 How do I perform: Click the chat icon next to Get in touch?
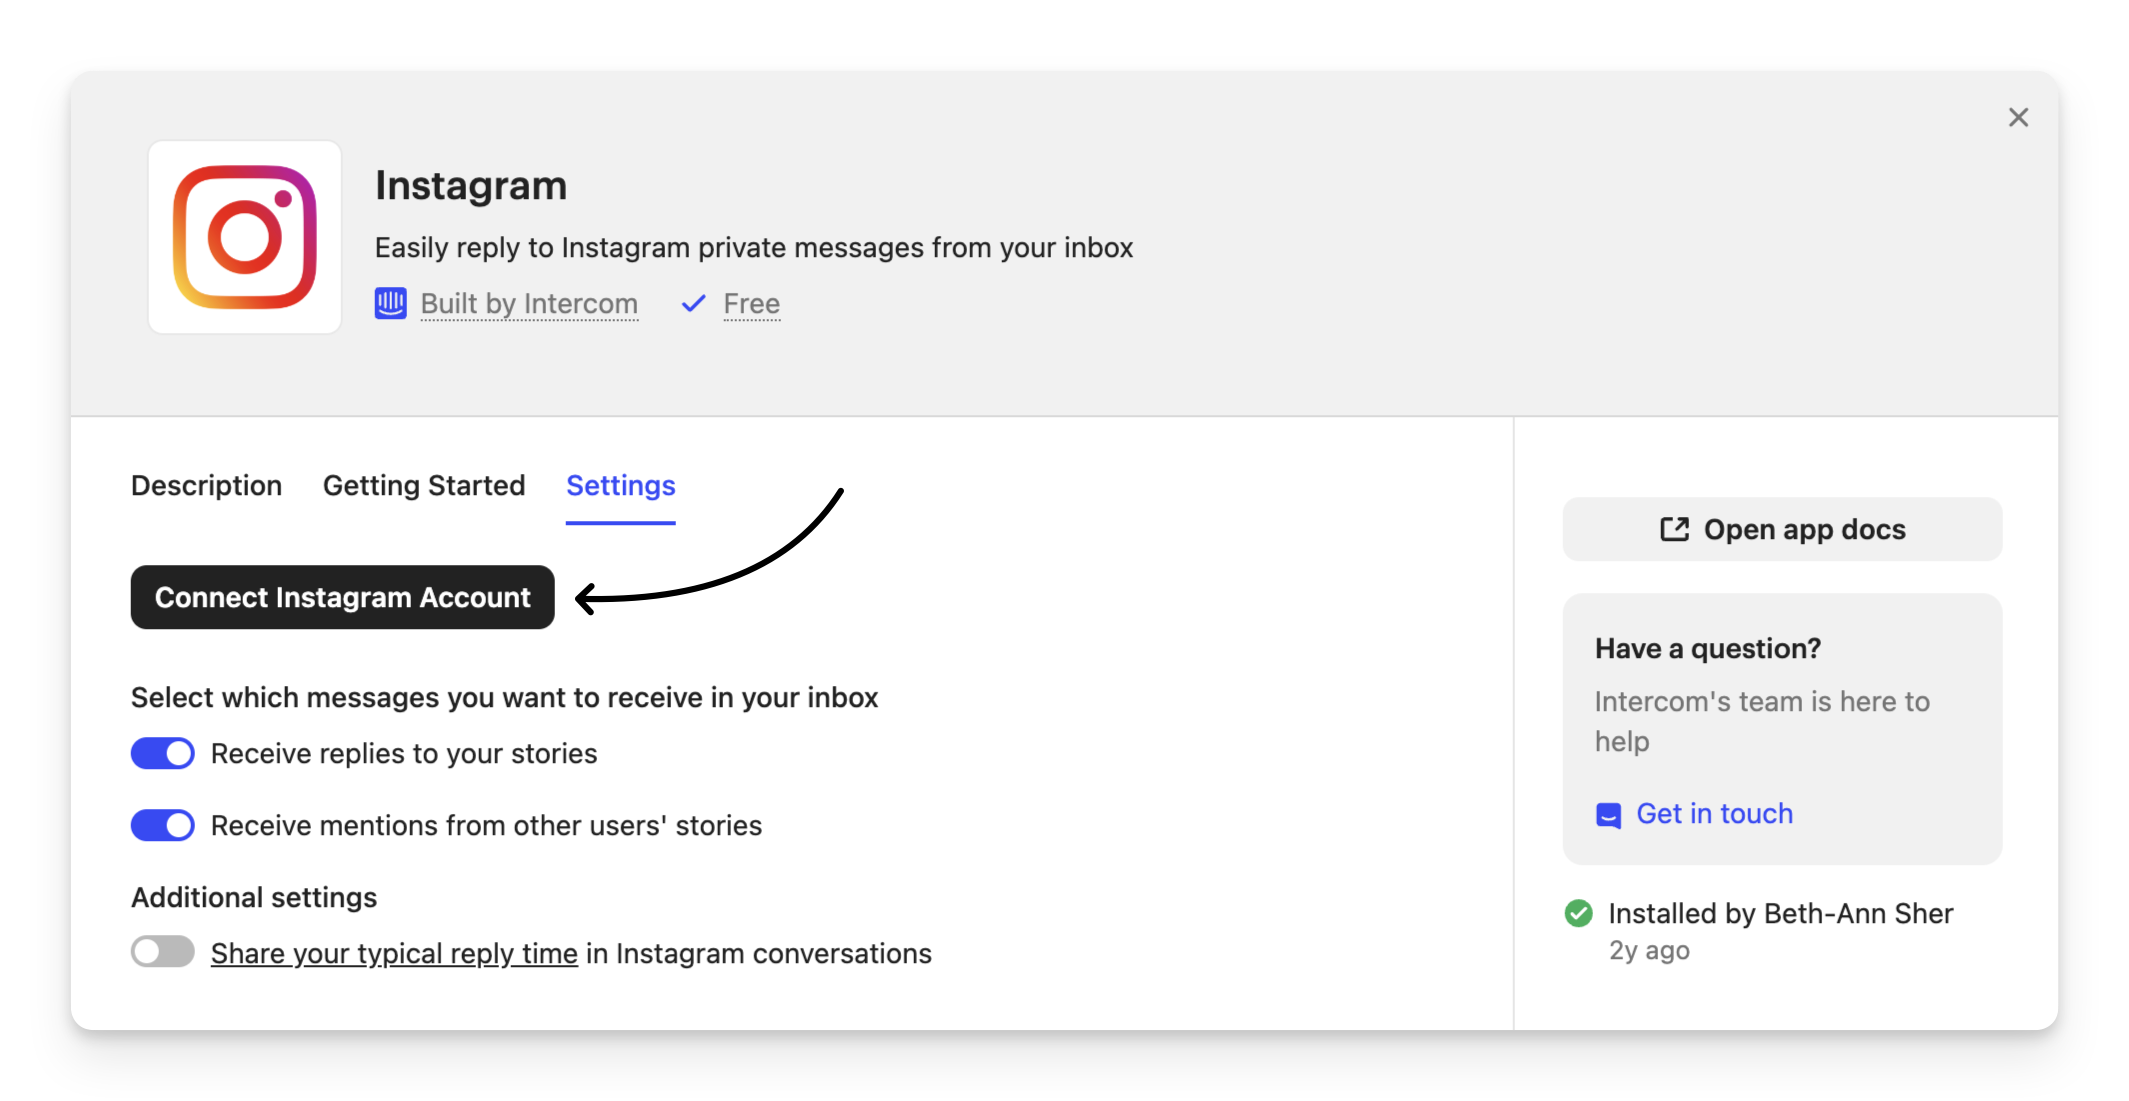click(1608, 815)
